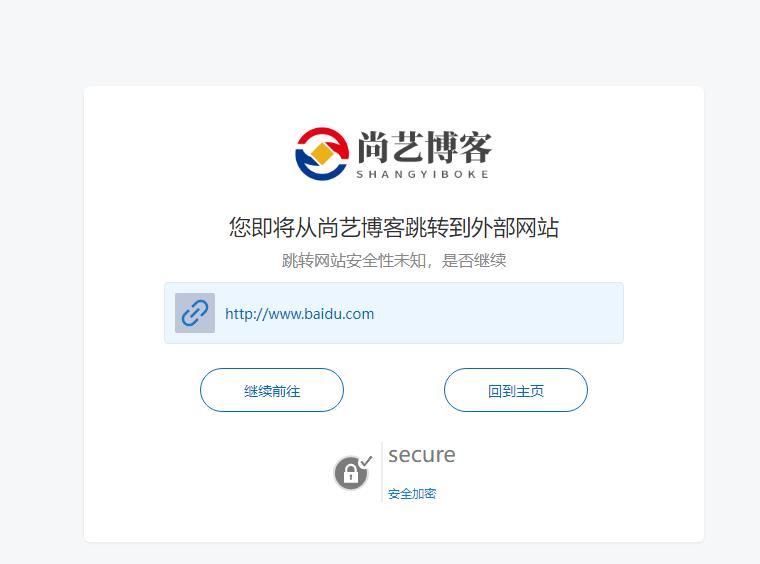Open the 安全加密 link
Screen dimensions: 760x564
click(x=412, y=494)
